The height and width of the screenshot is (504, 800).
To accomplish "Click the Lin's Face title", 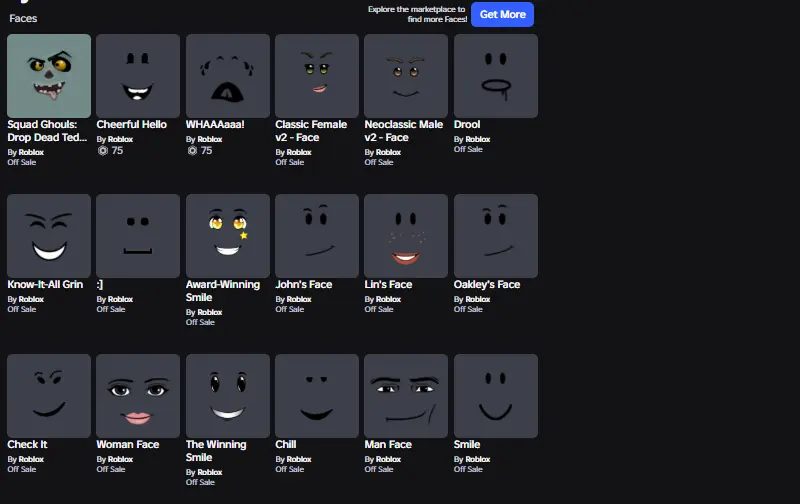I will point(388,284).
